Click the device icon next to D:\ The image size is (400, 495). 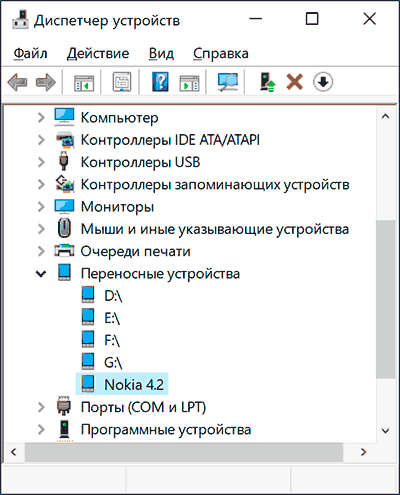click(x=88, y=295)
